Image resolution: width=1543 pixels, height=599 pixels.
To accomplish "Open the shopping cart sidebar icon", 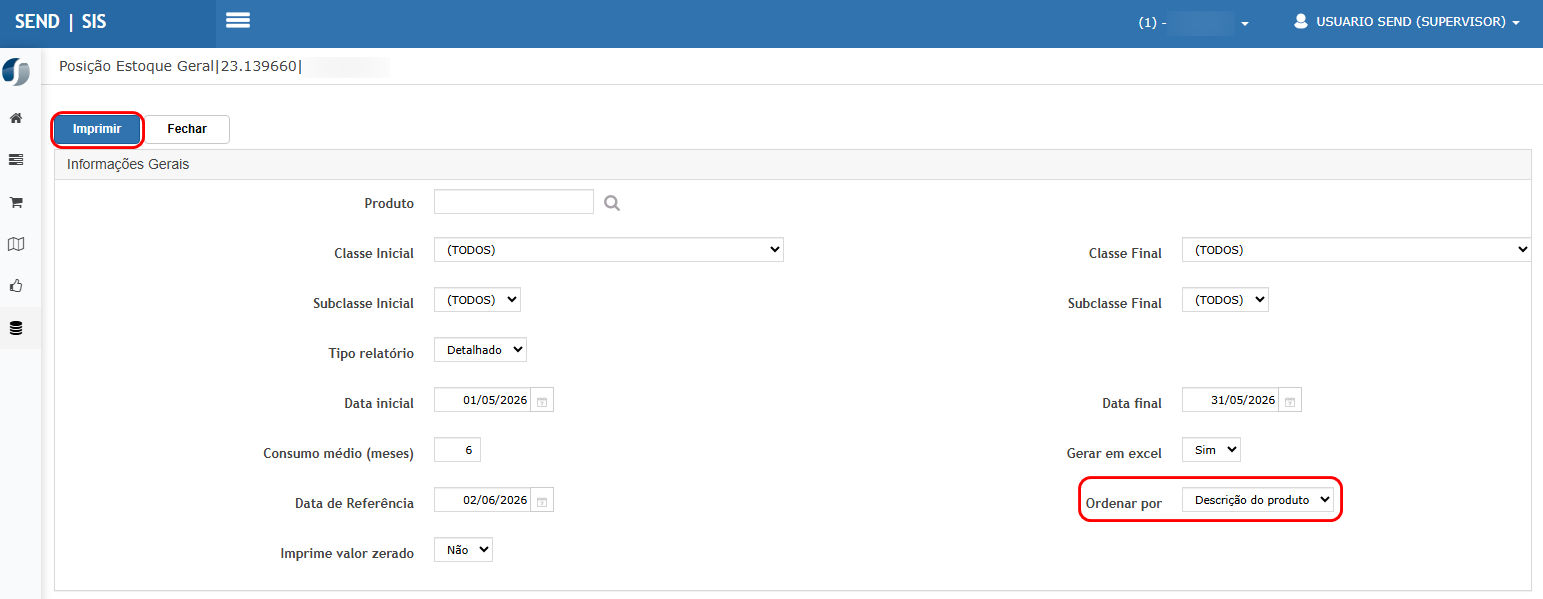I will [x=16, y=202].
